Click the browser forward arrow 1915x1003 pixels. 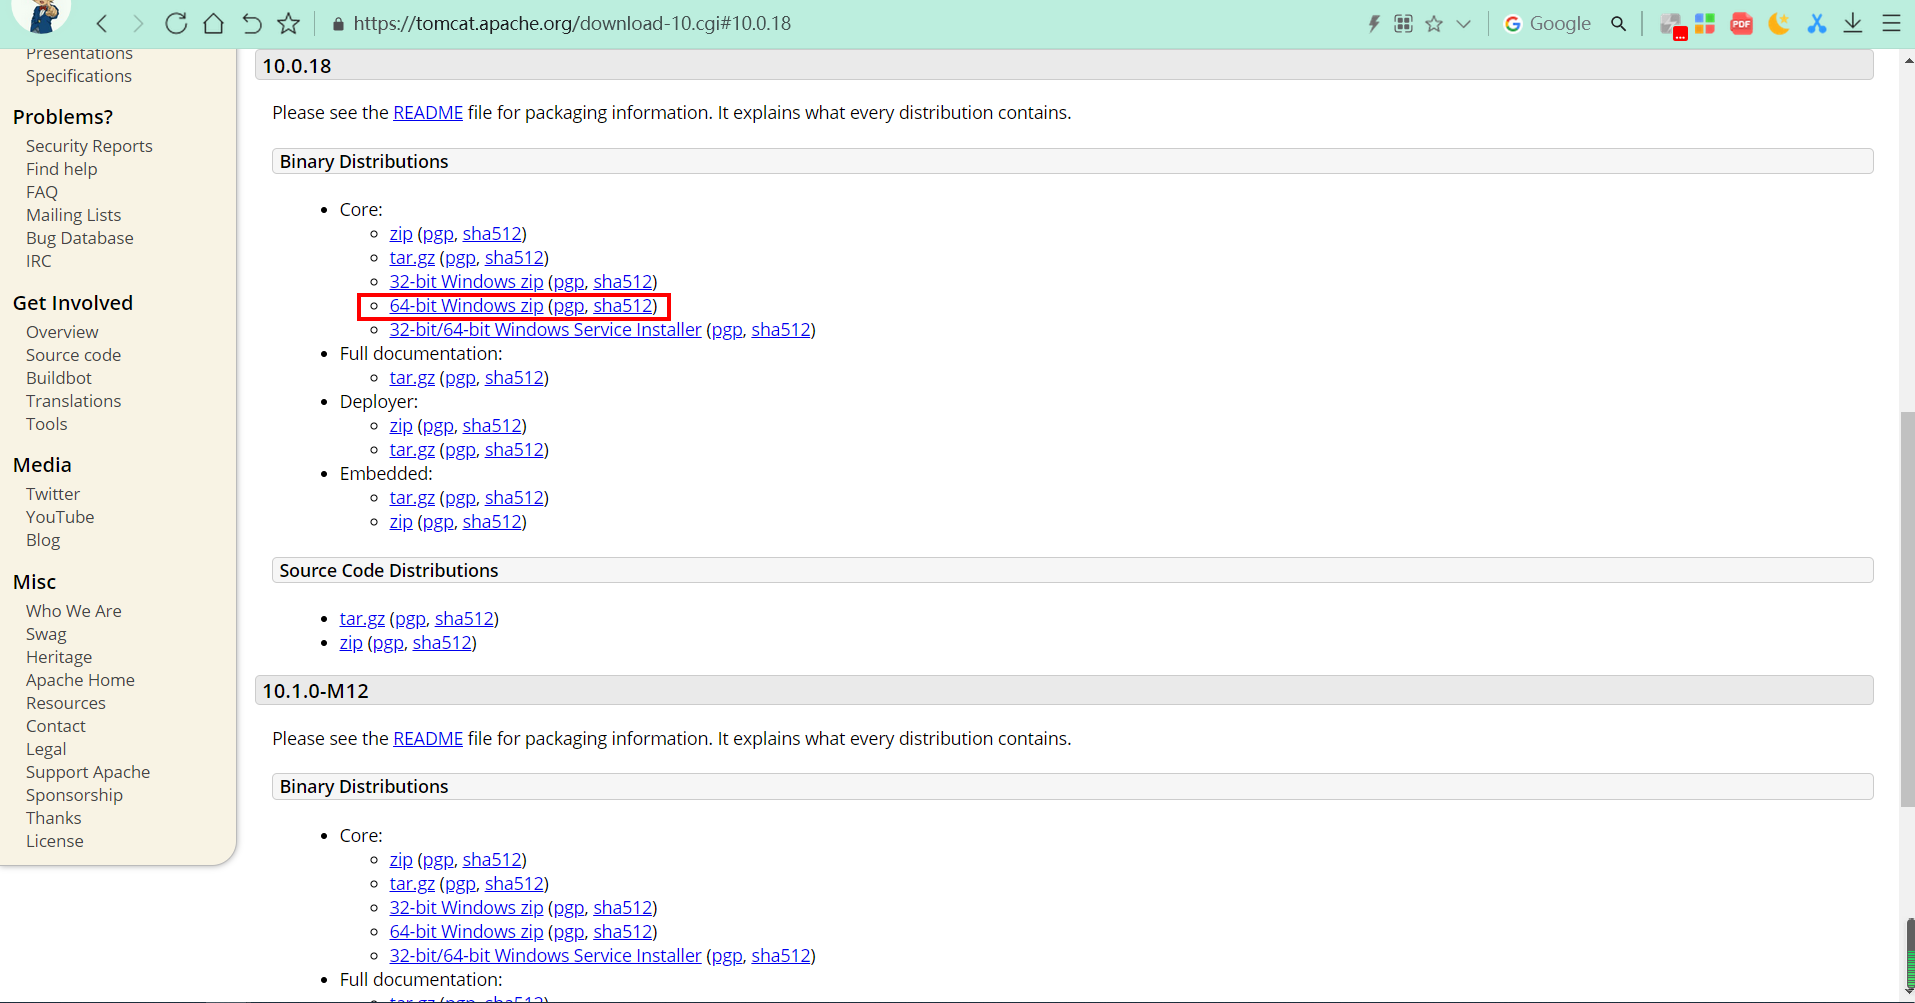click(x=138, y=23)
